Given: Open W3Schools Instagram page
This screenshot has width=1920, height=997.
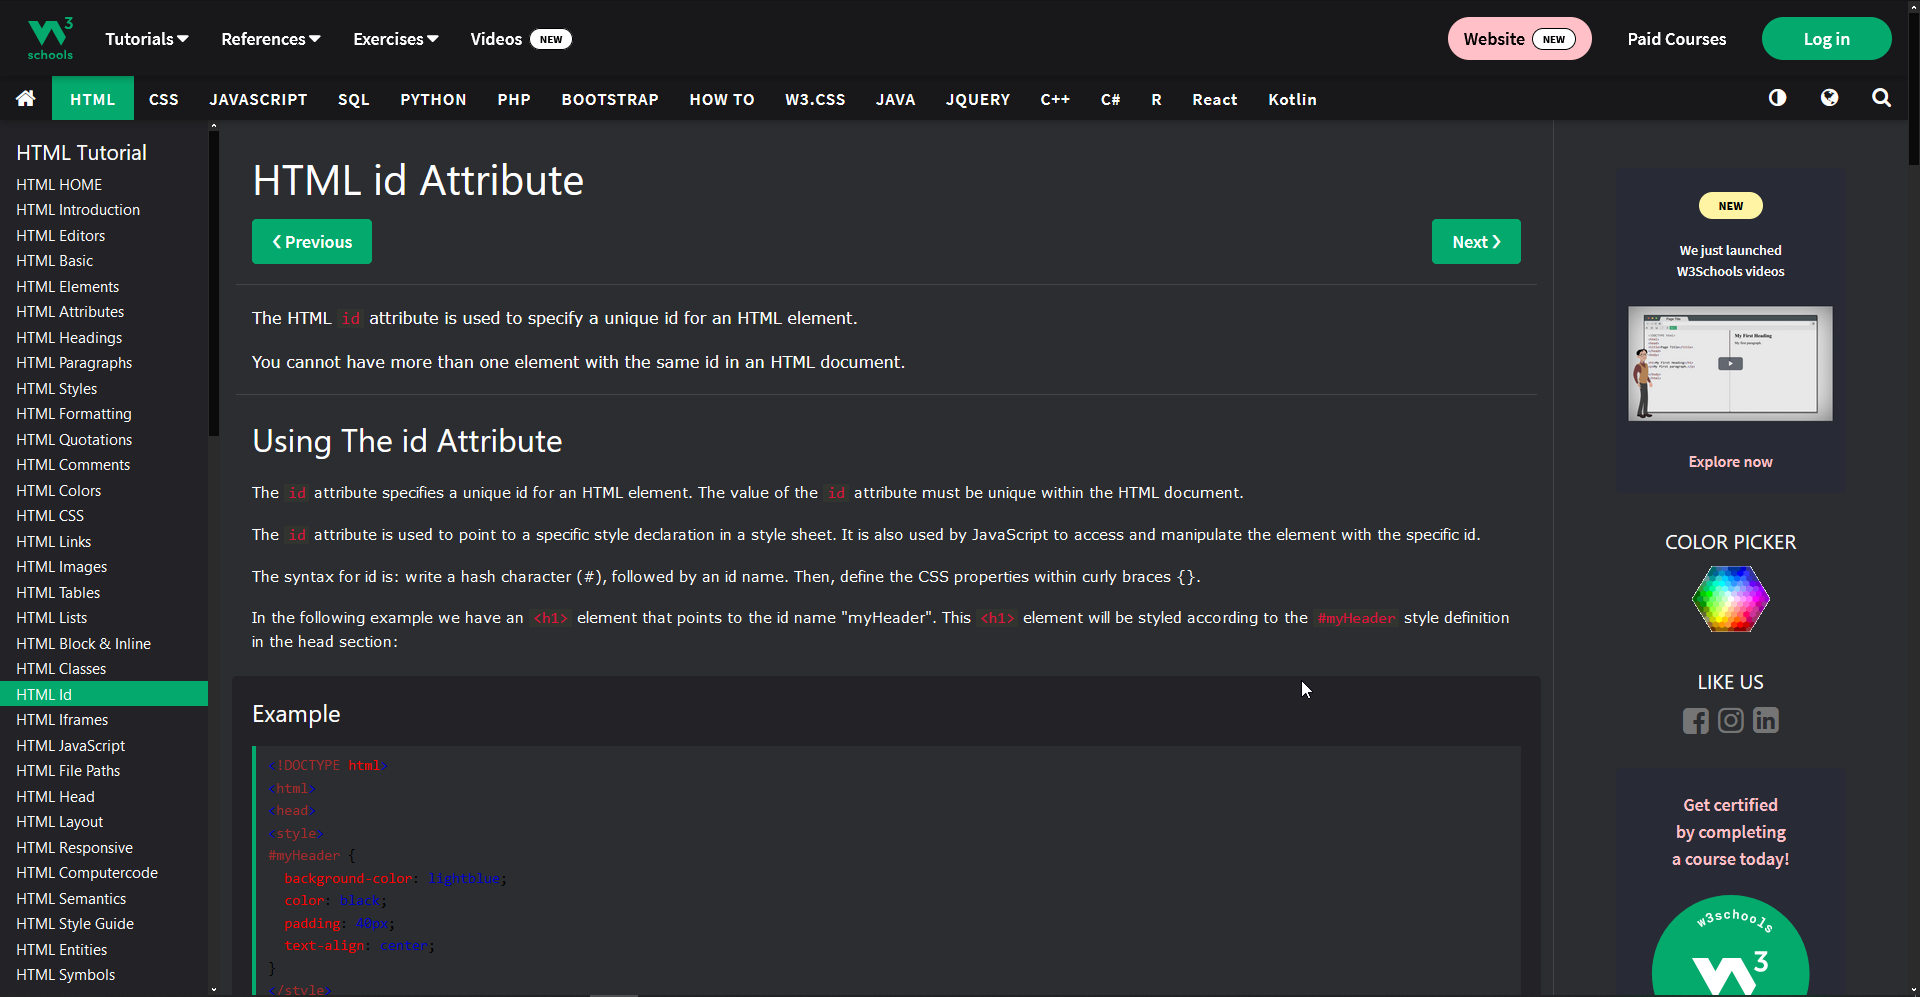Looking at the screenshot, I should [1730, 720].
